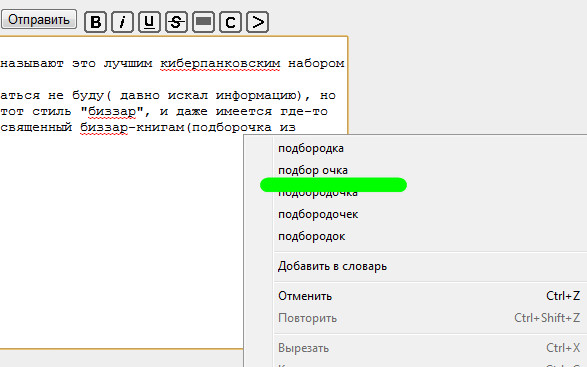Insert quote using the > icon
Image resolution: width=587 pixels, height=367 pixels.
258,22
